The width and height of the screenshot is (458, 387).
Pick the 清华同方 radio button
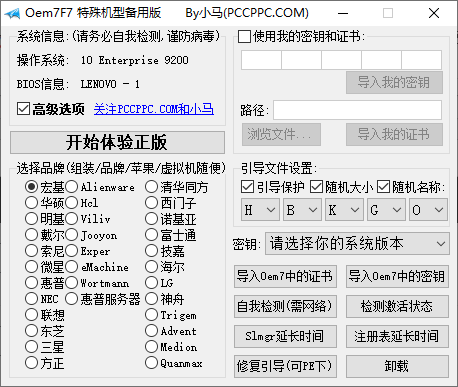[151, 187]
